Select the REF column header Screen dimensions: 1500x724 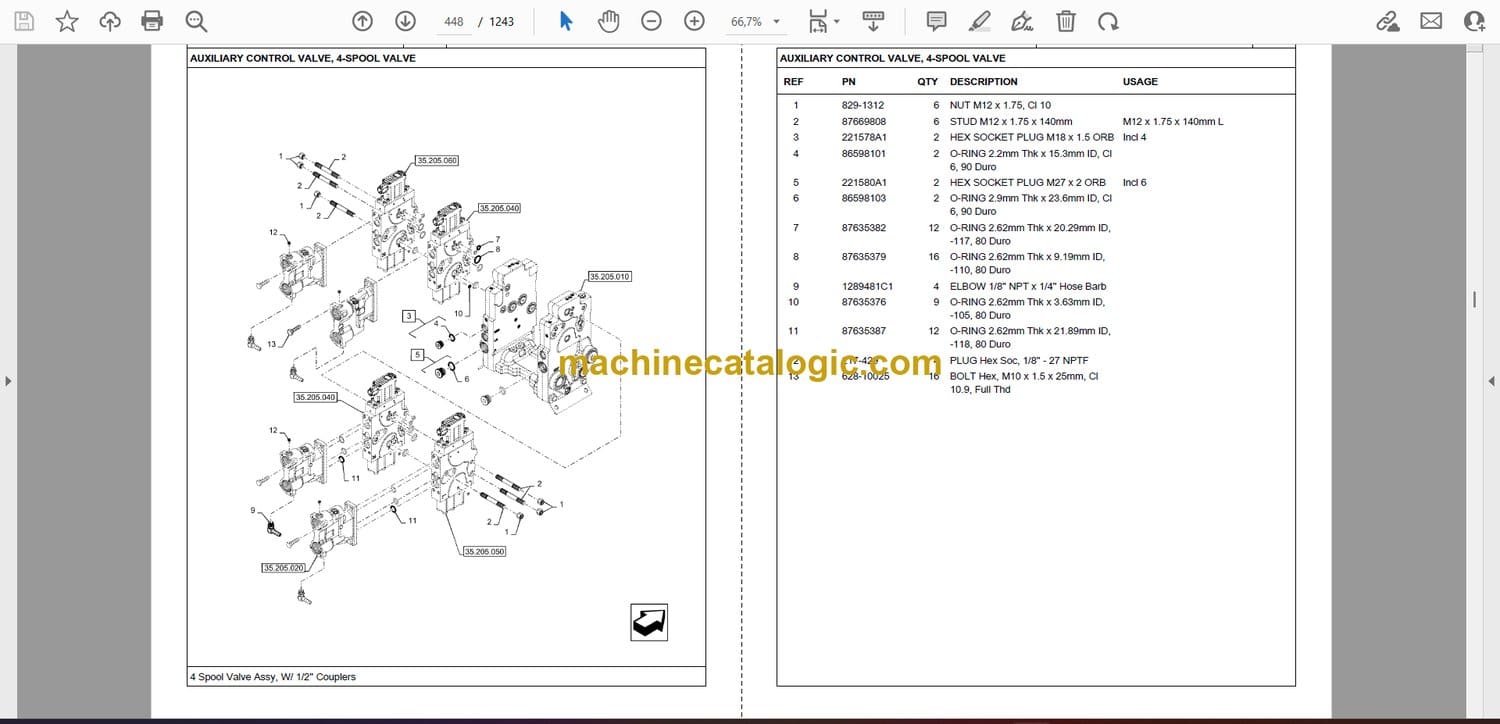click(x=793, y=82)
